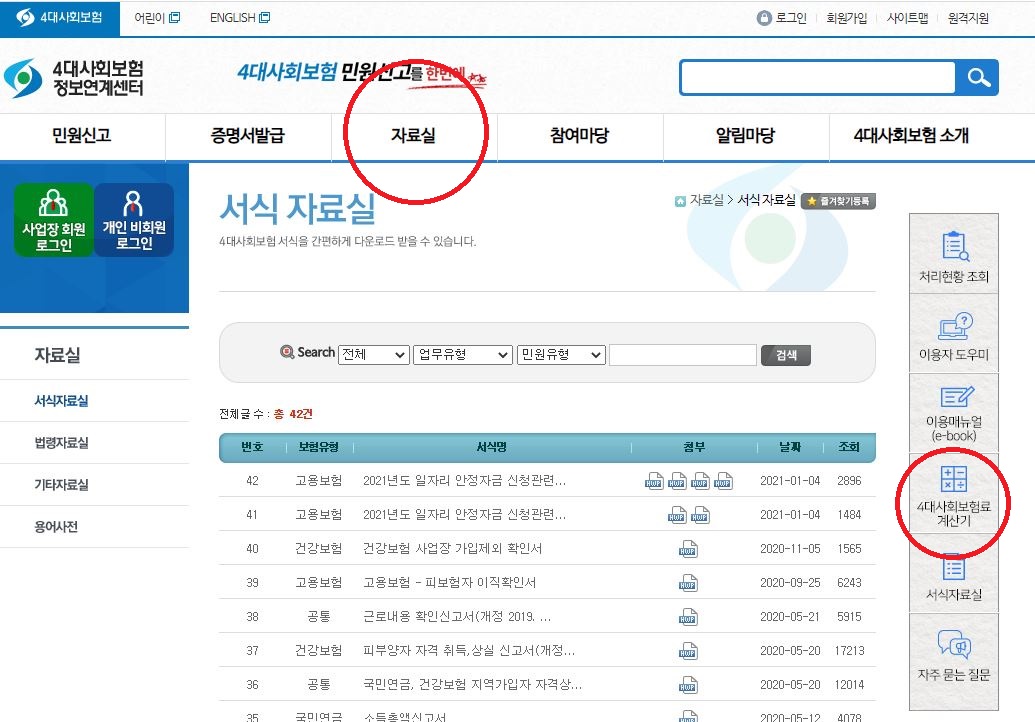Open 4대사회보험 소개 main menu
This screenshot has height=722, width=1035.
click(x=912, y=136)
